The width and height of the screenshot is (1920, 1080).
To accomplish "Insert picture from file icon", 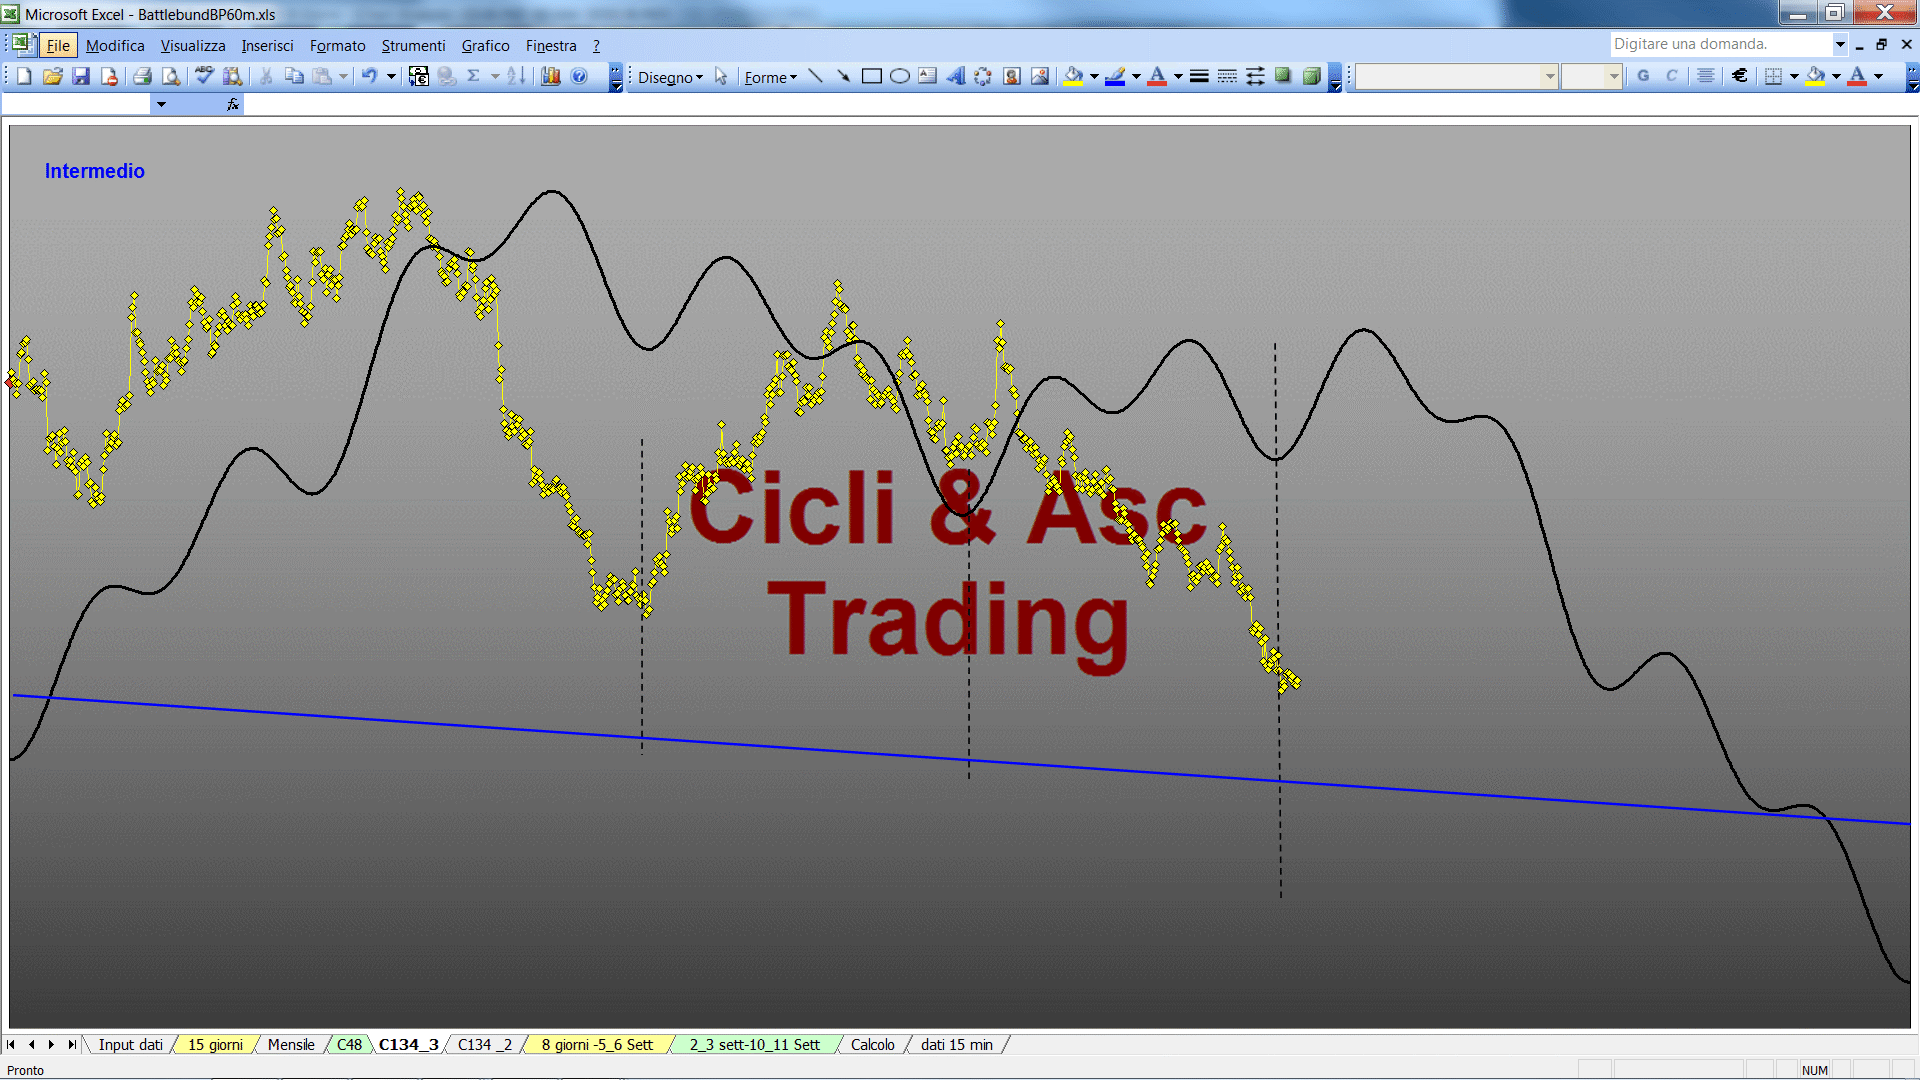I will (1040, 76).
